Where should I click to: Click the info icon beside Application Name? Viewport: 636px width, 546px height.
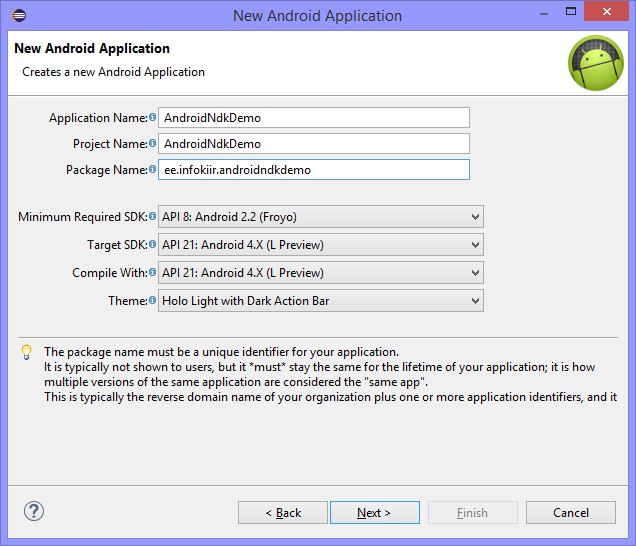(153, 118)
